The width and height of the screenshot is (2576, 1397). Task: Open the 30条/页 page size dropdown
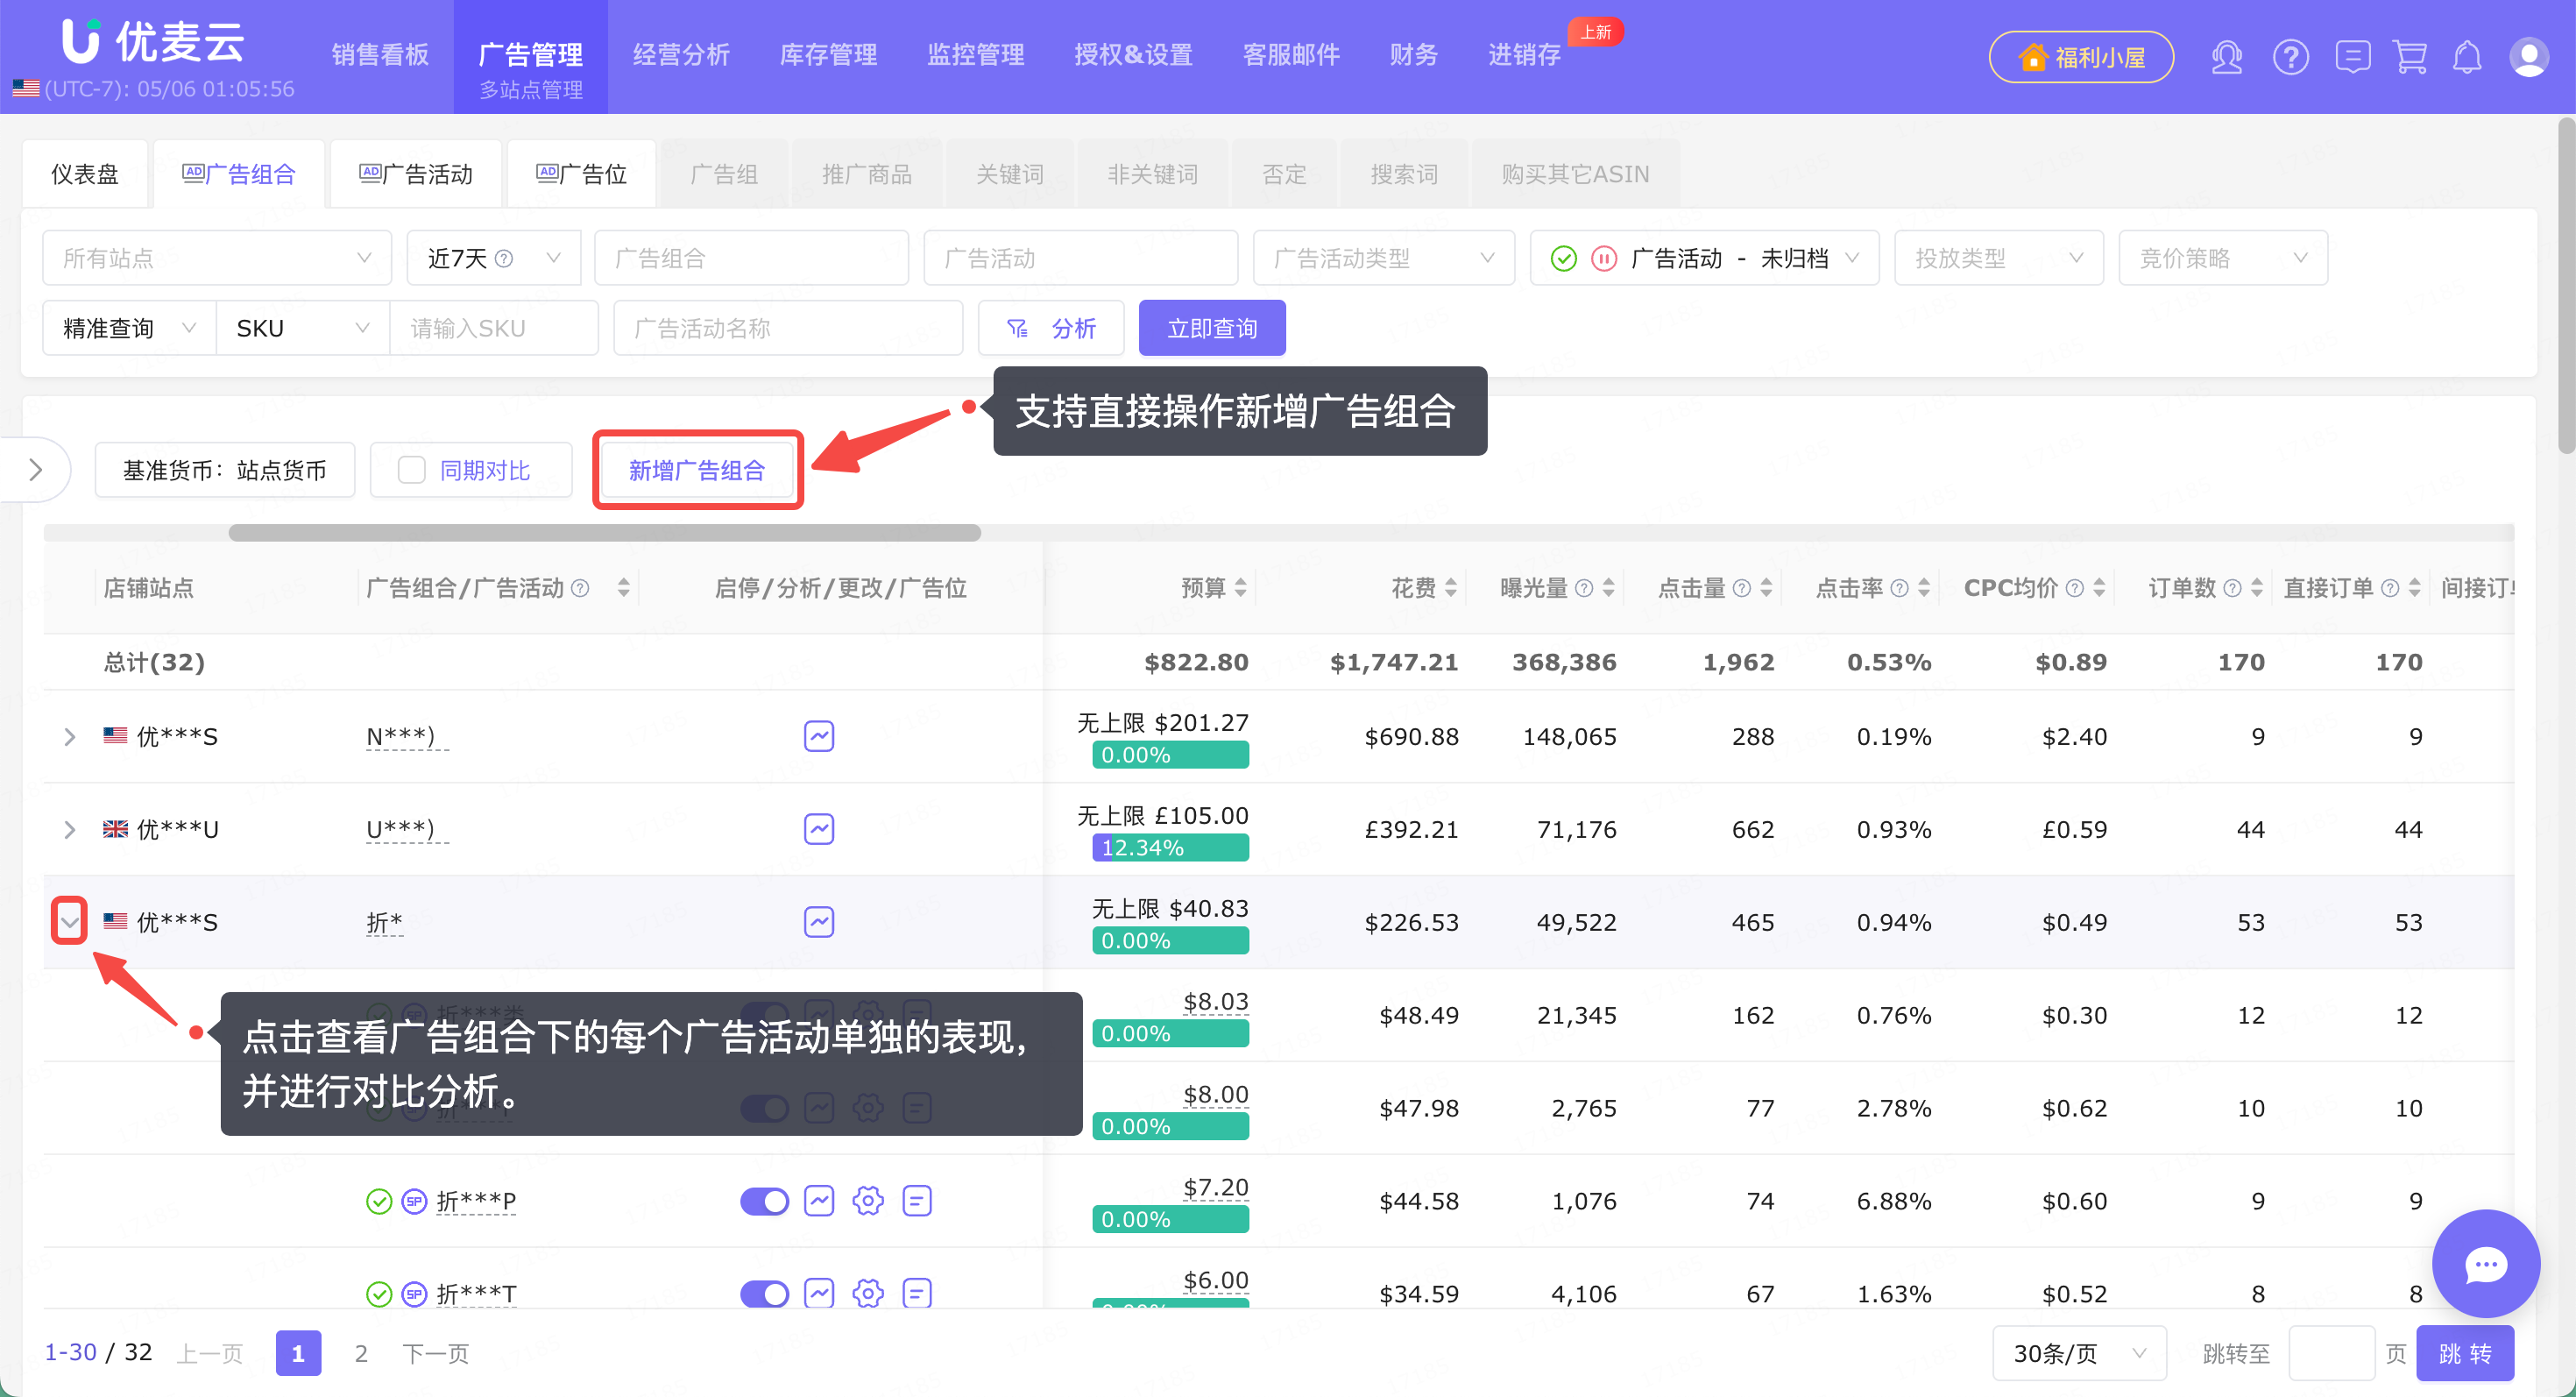2078,1353
